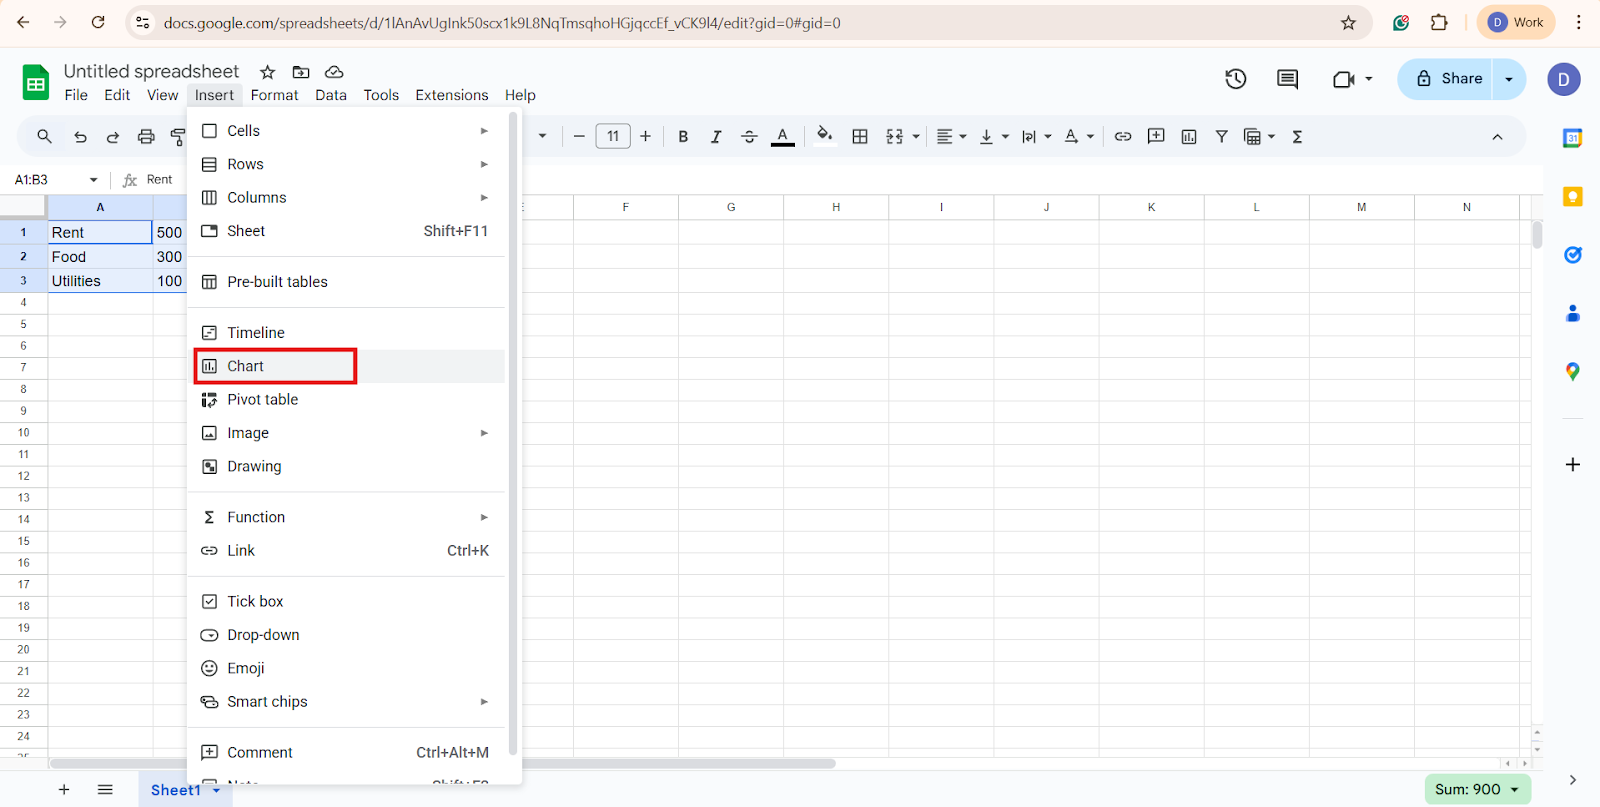Open the merge cells dropdown arrow

pyautogui.click(x=916, y=137)
